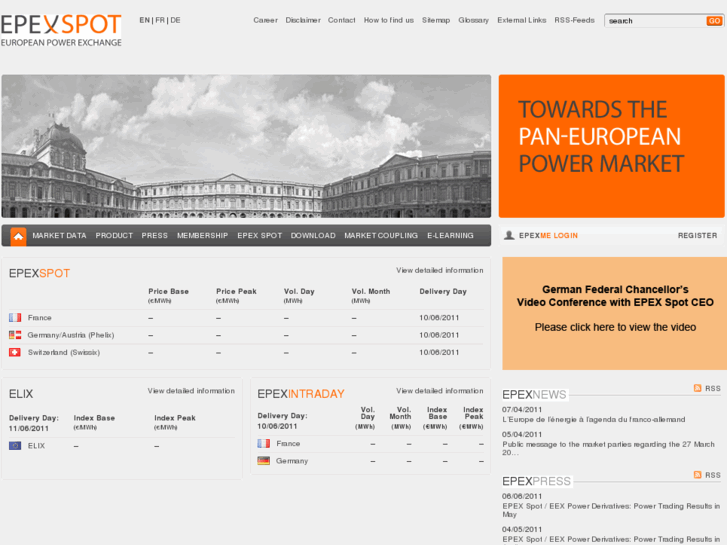Click the 'Vol. Month' column header in EPEXSPOT

(x=370, y=291)
